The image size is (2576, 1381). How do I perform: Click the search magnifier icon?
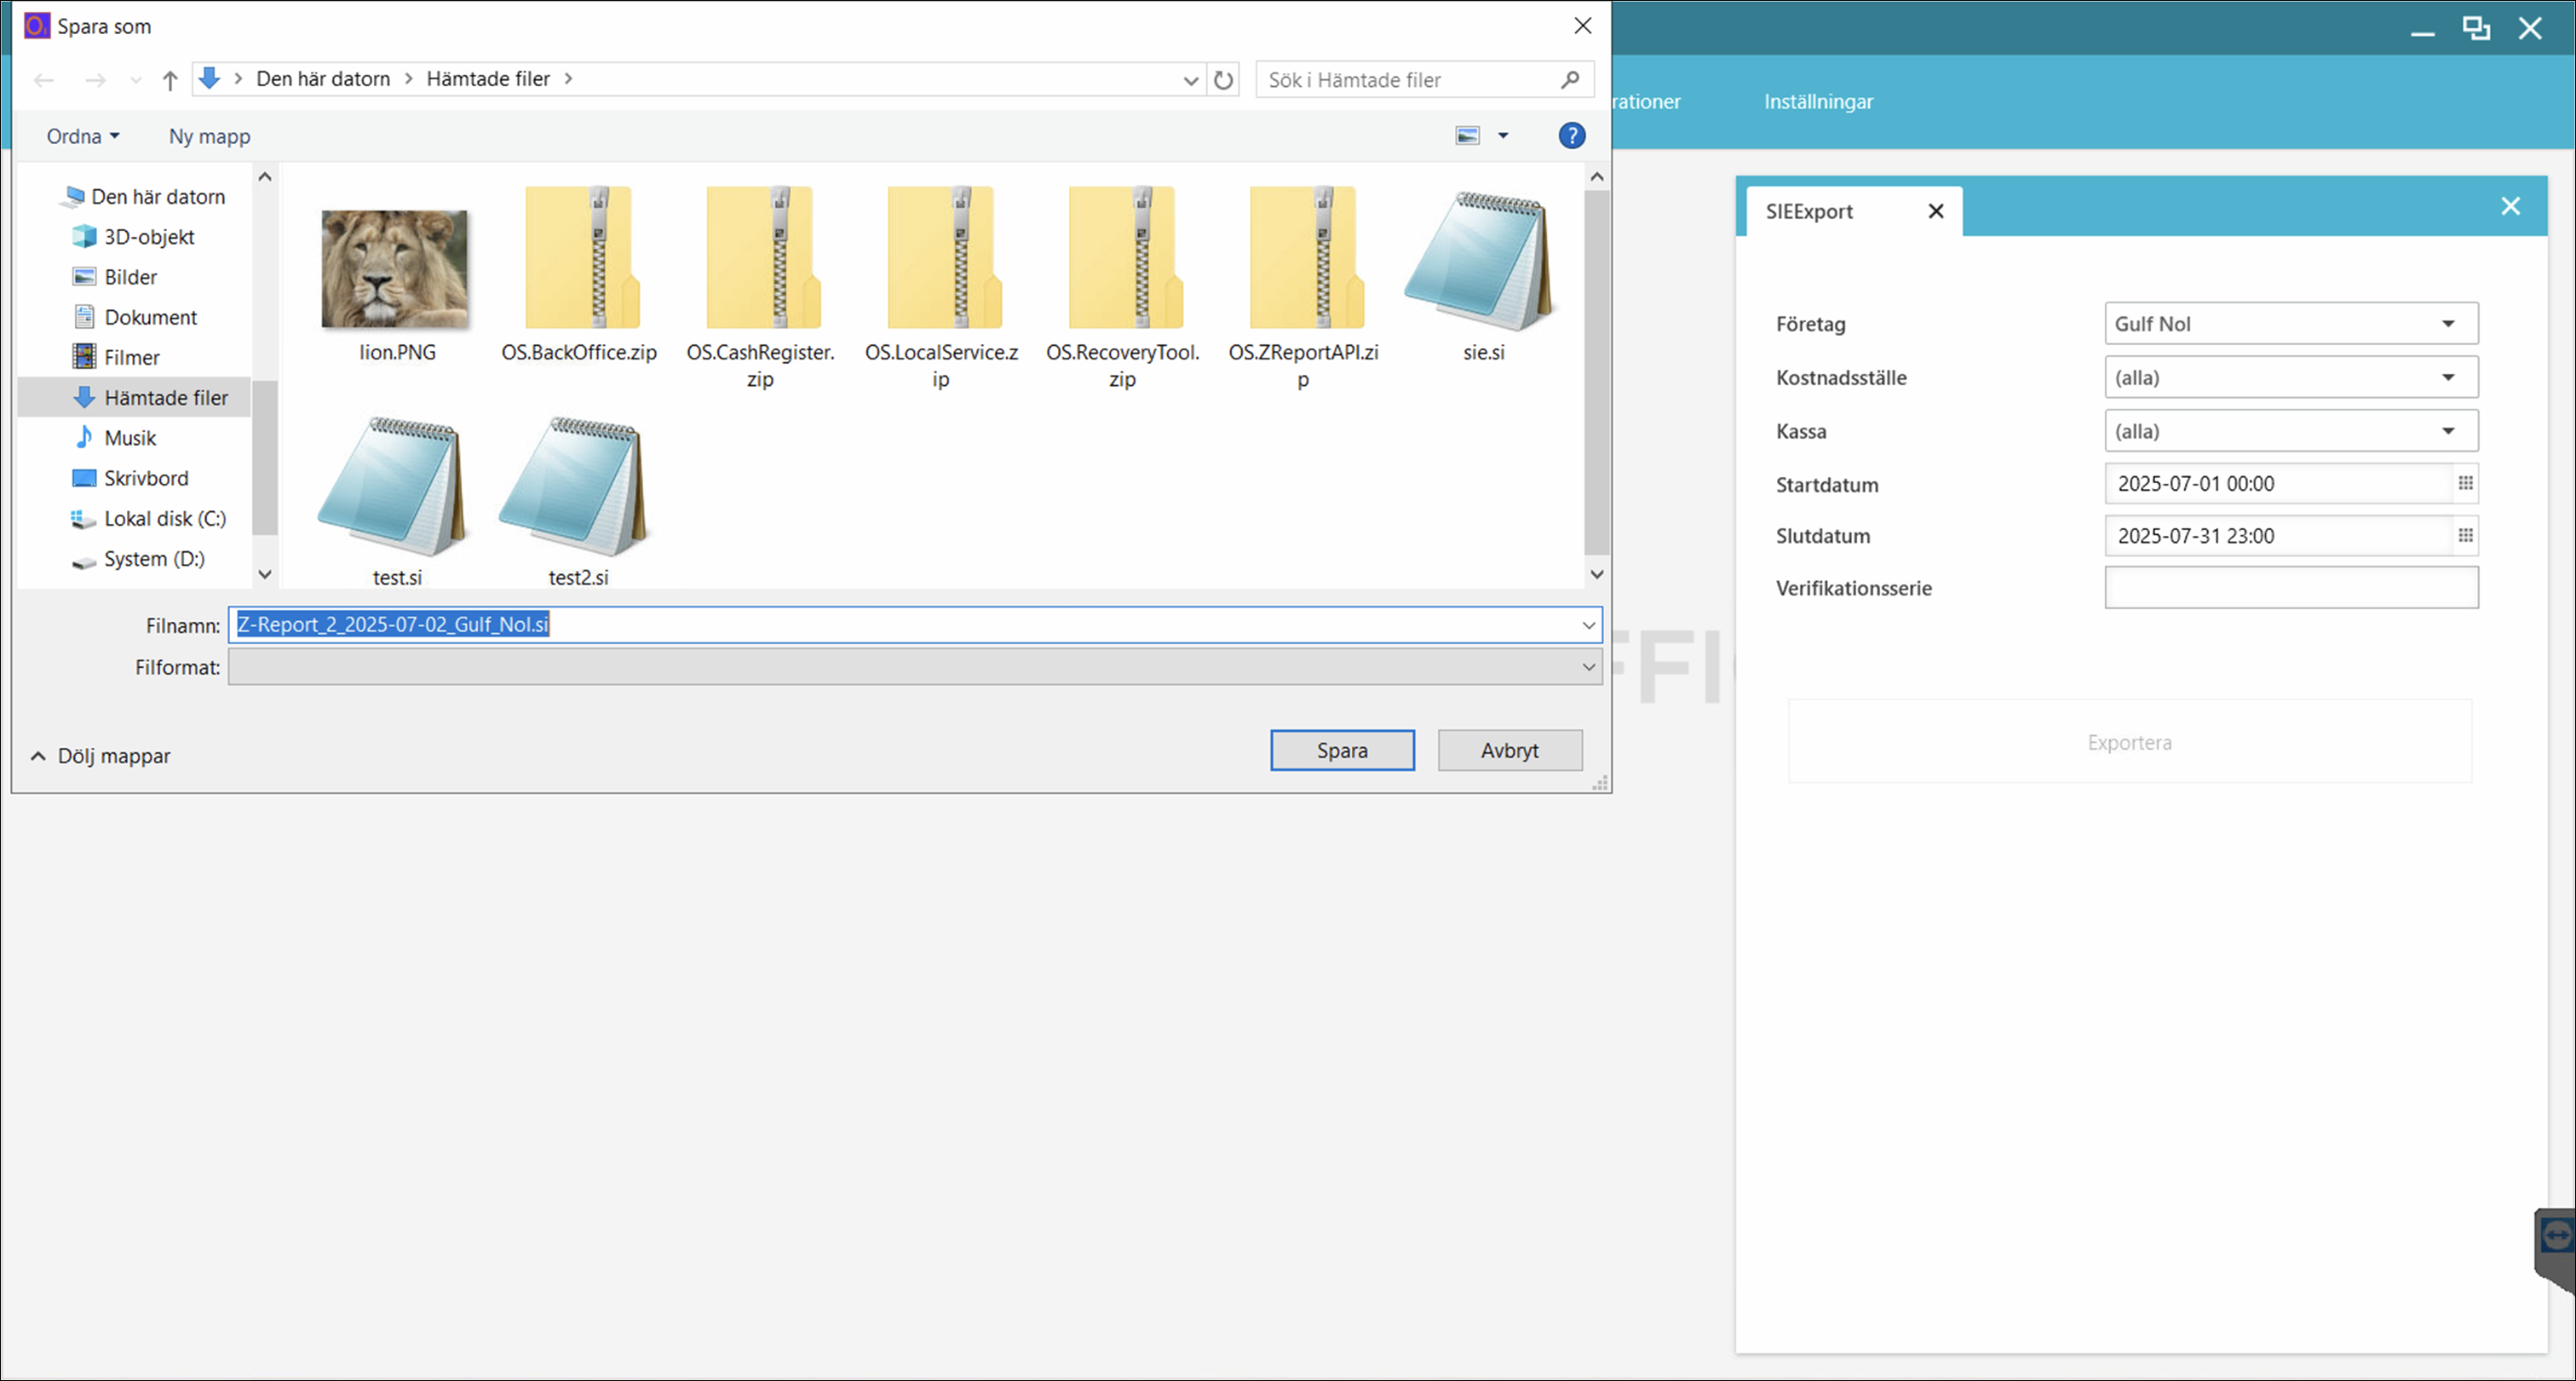click(1570, 79)
